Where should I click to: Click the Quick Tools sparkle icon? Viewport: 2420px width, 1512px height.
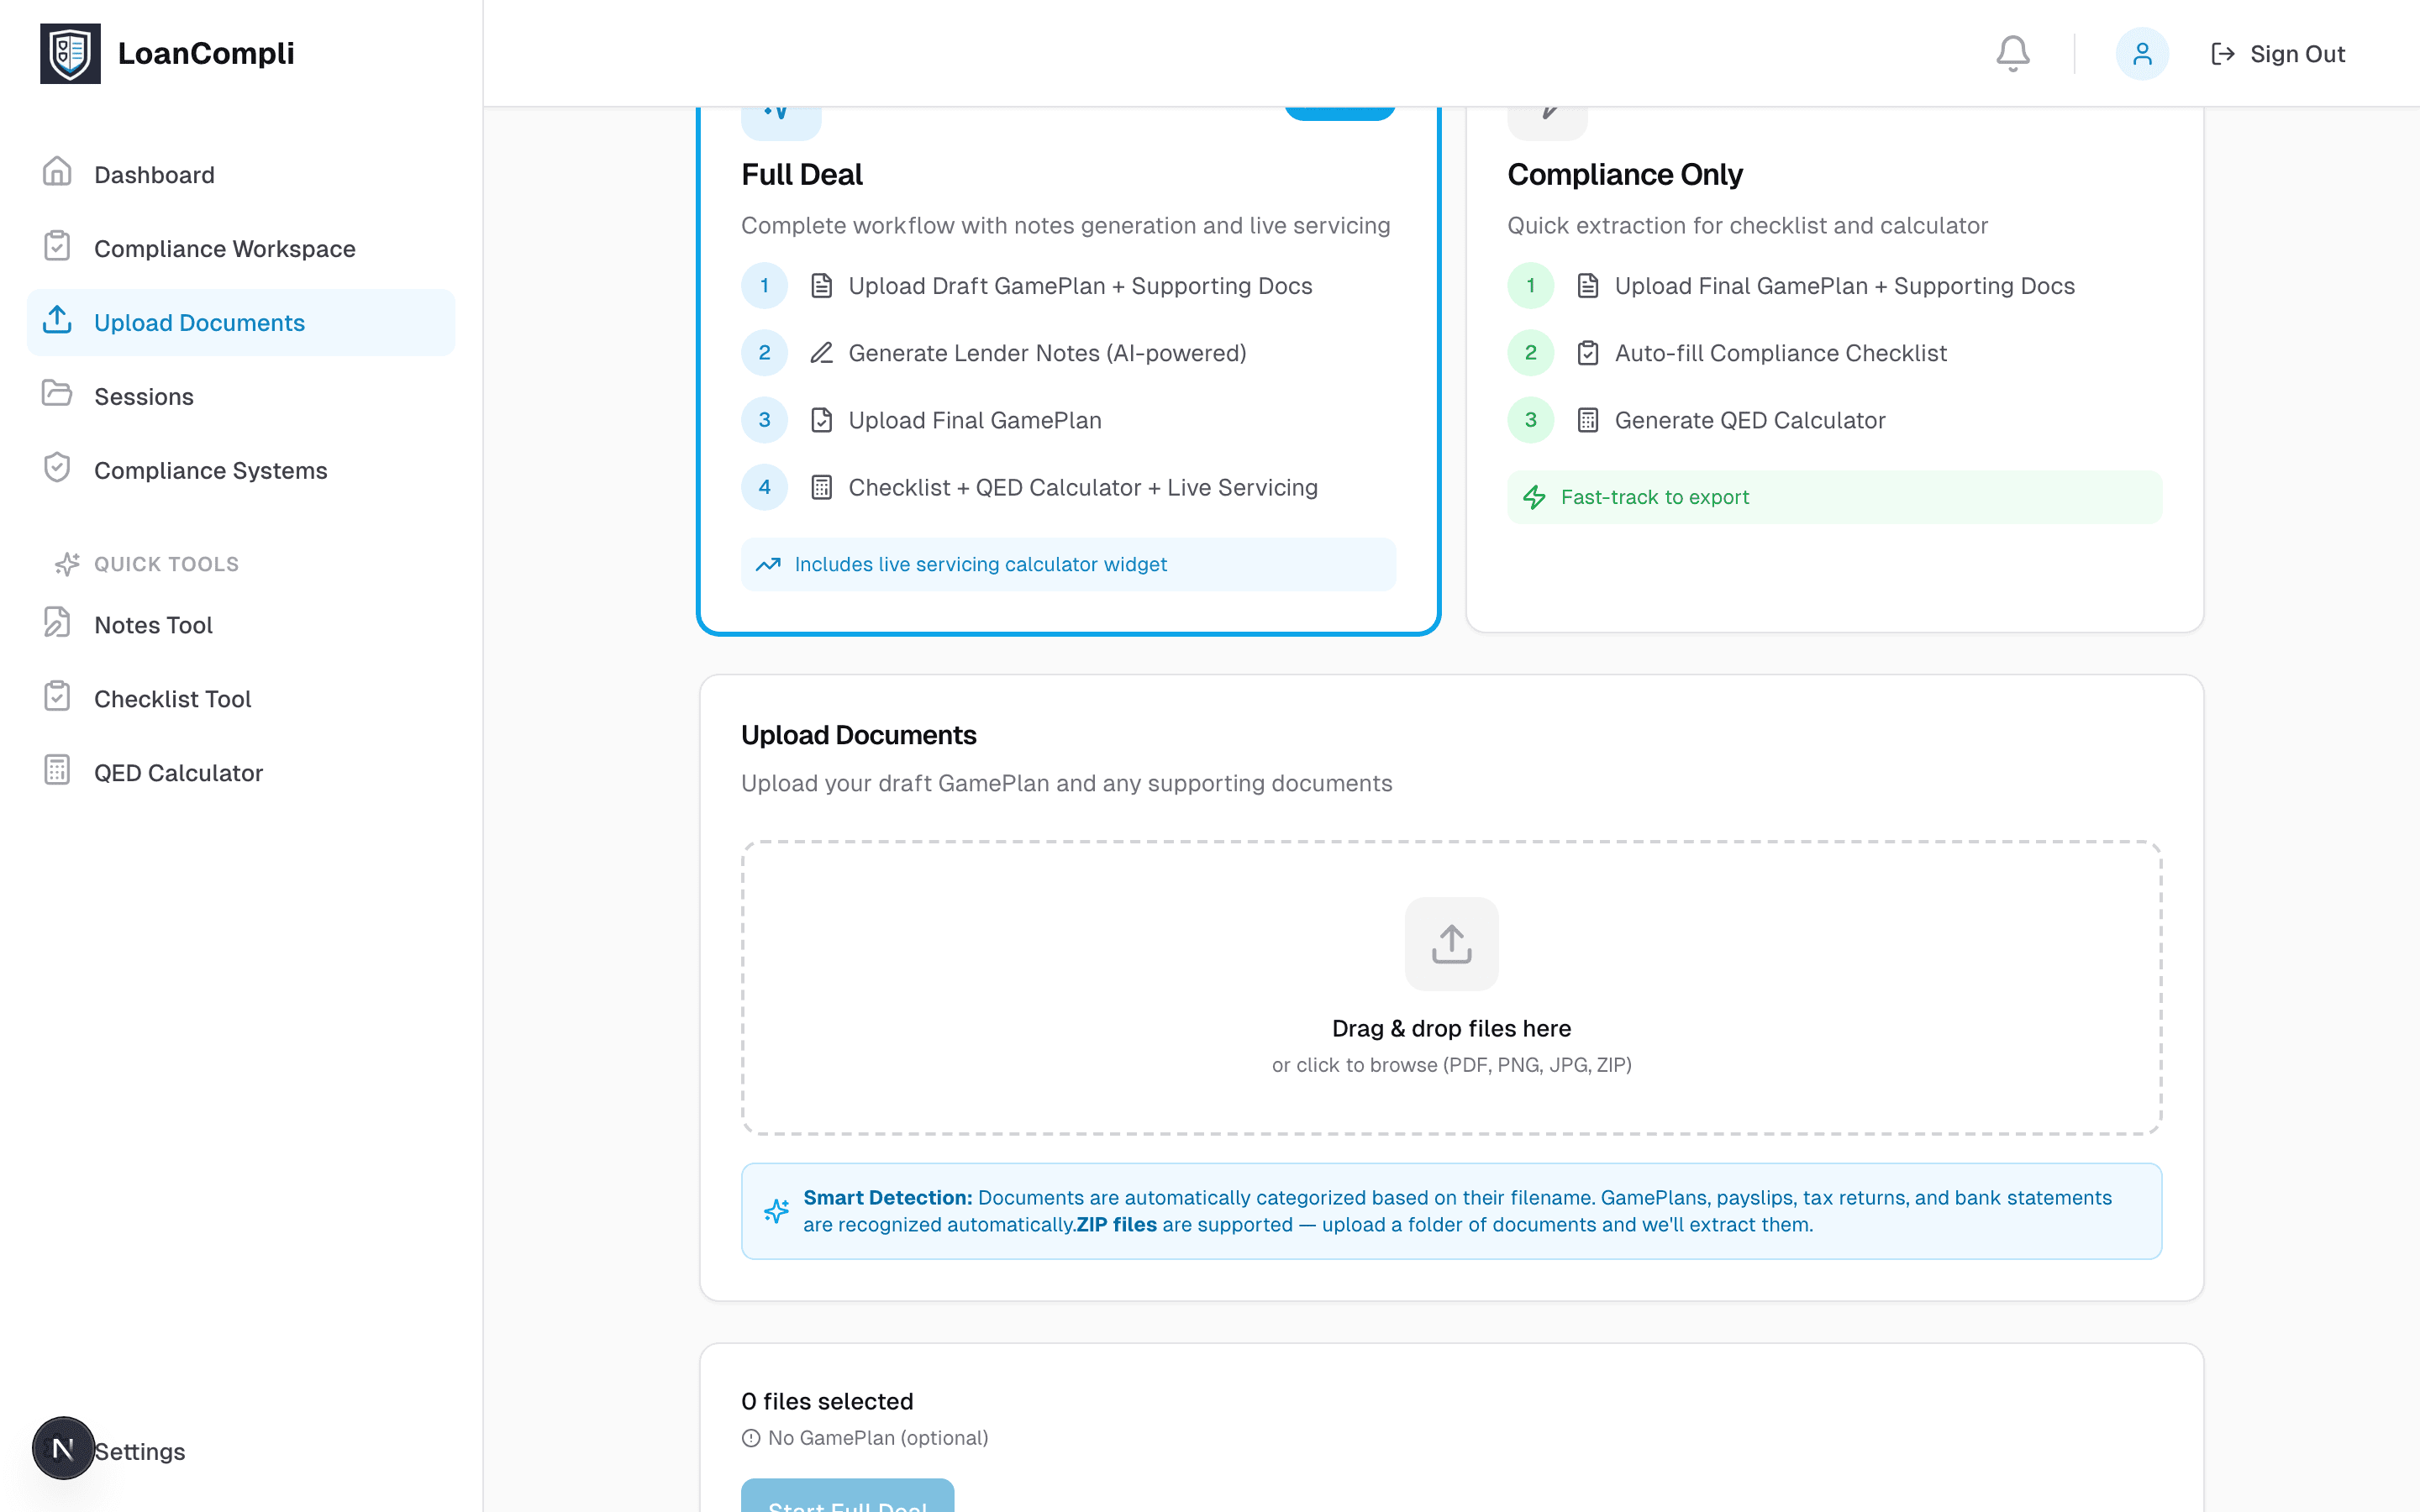[67, 564]
